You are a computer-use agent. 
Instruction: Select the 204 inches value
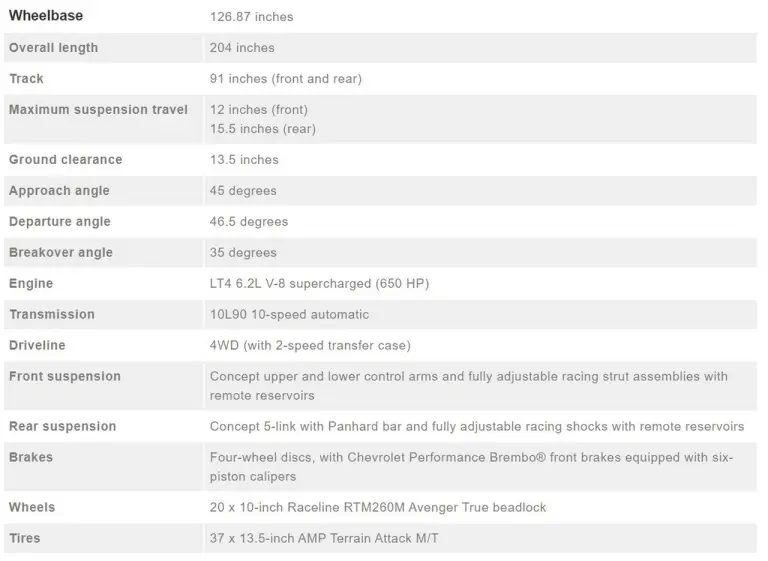click(x=242, y=48)
